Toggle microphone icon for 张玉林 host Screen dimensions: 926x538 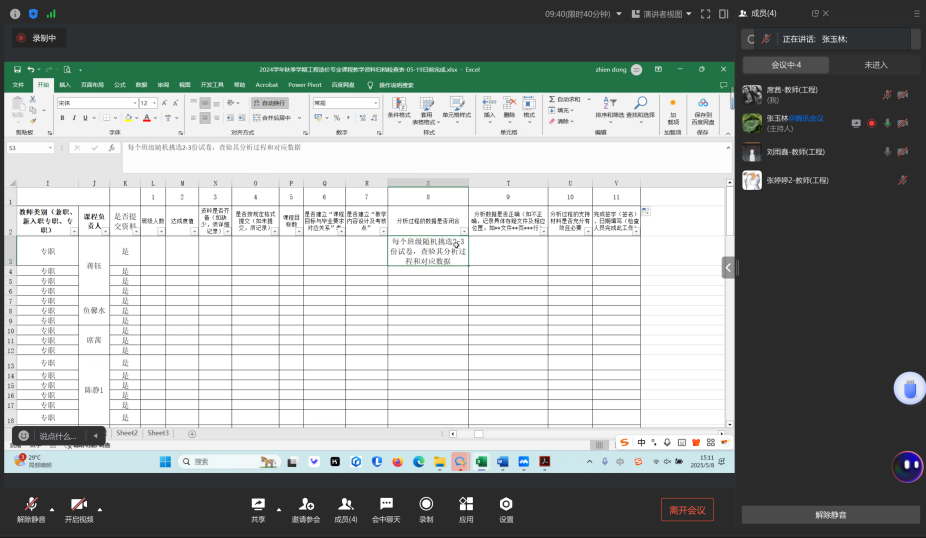tap(887, 123)
